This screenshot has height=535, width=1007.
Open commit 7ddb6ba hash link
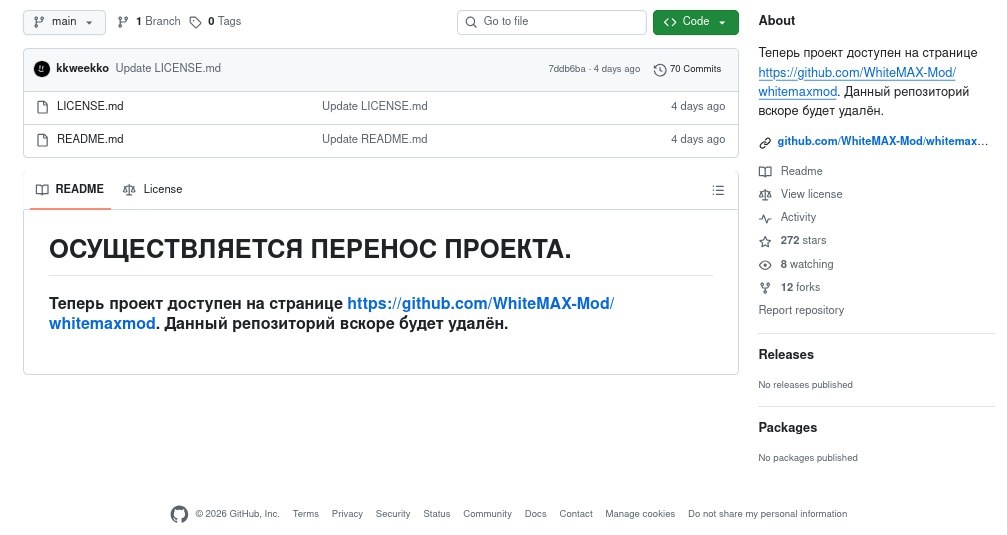click(x=566, y=69)
